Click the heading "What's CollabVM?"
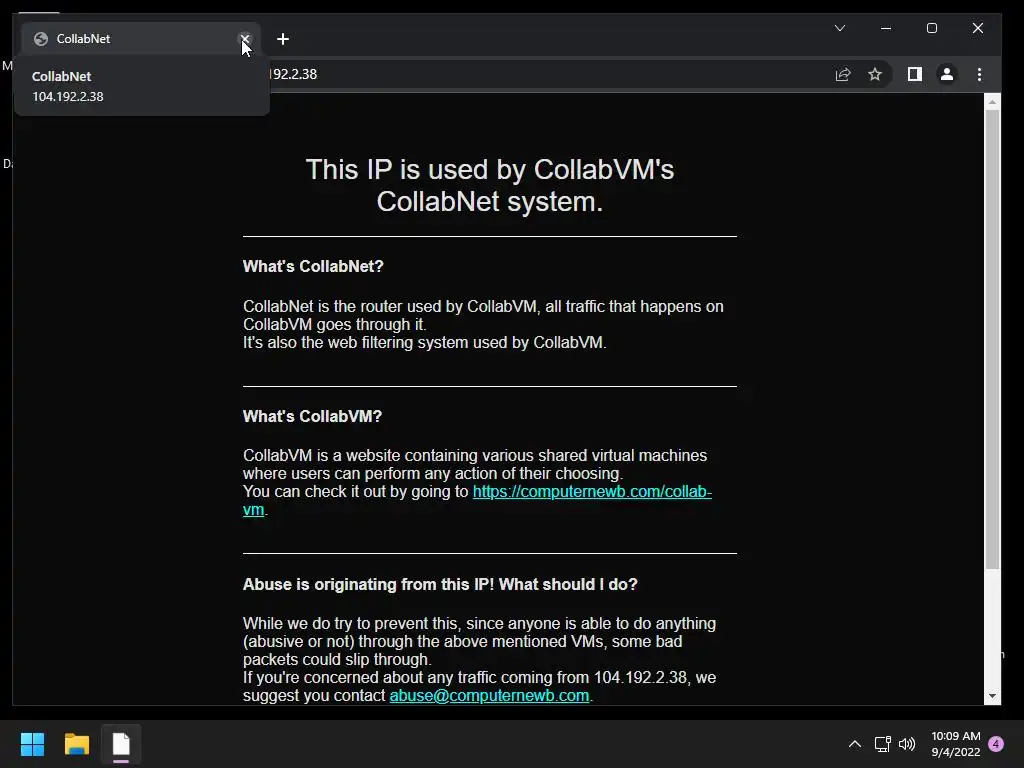1024x768 pixels. pos(312,417)
